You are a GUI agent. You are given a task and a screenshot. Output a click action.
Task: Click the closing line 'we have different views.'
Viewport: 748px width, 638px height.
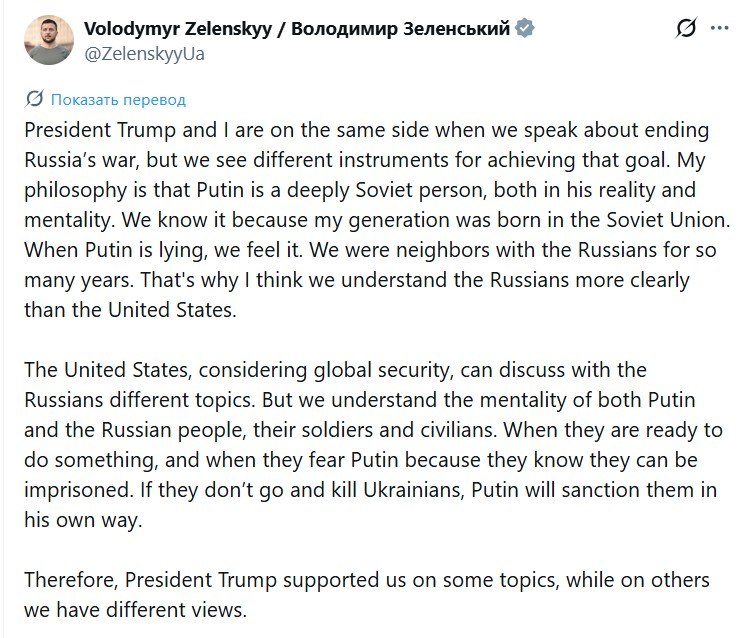135,610
